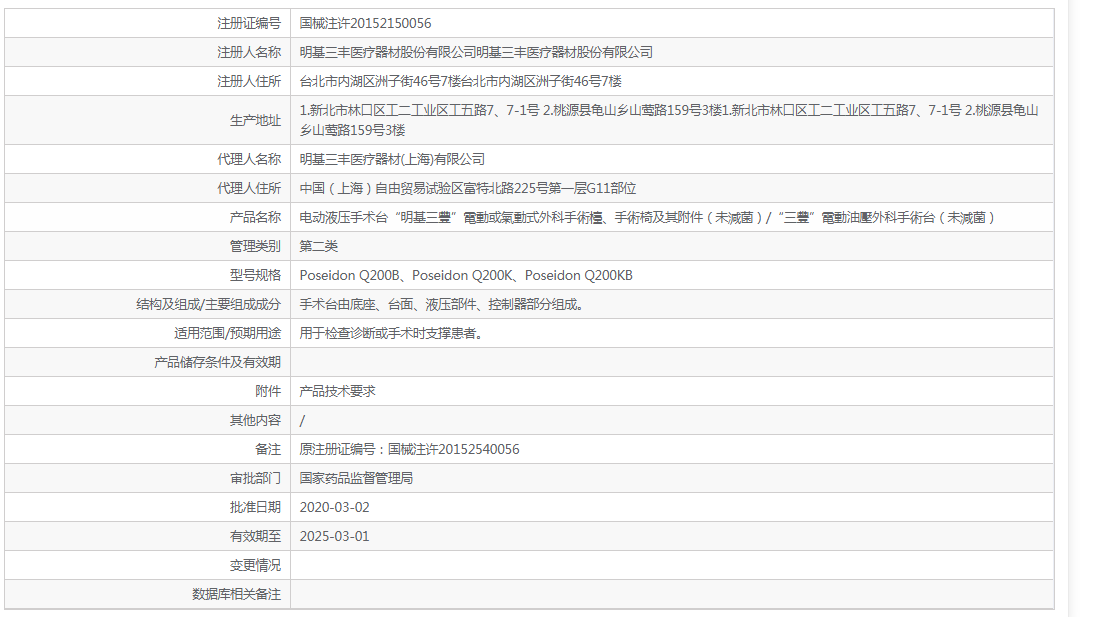
Task: Click the 产品储存条件及有效期 label
Action: pos(217,363)
